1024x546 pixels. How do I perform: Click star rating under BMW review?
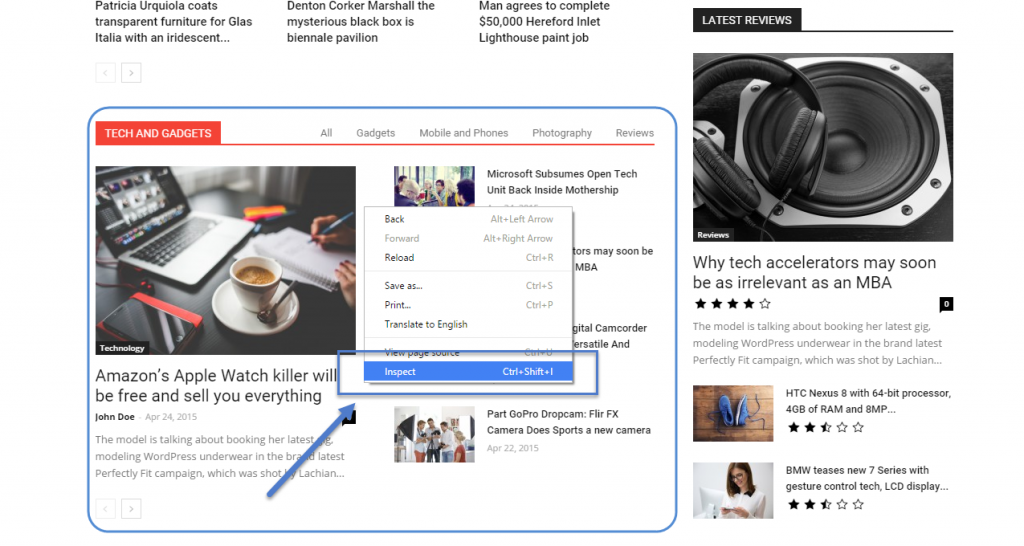[825, 504]
